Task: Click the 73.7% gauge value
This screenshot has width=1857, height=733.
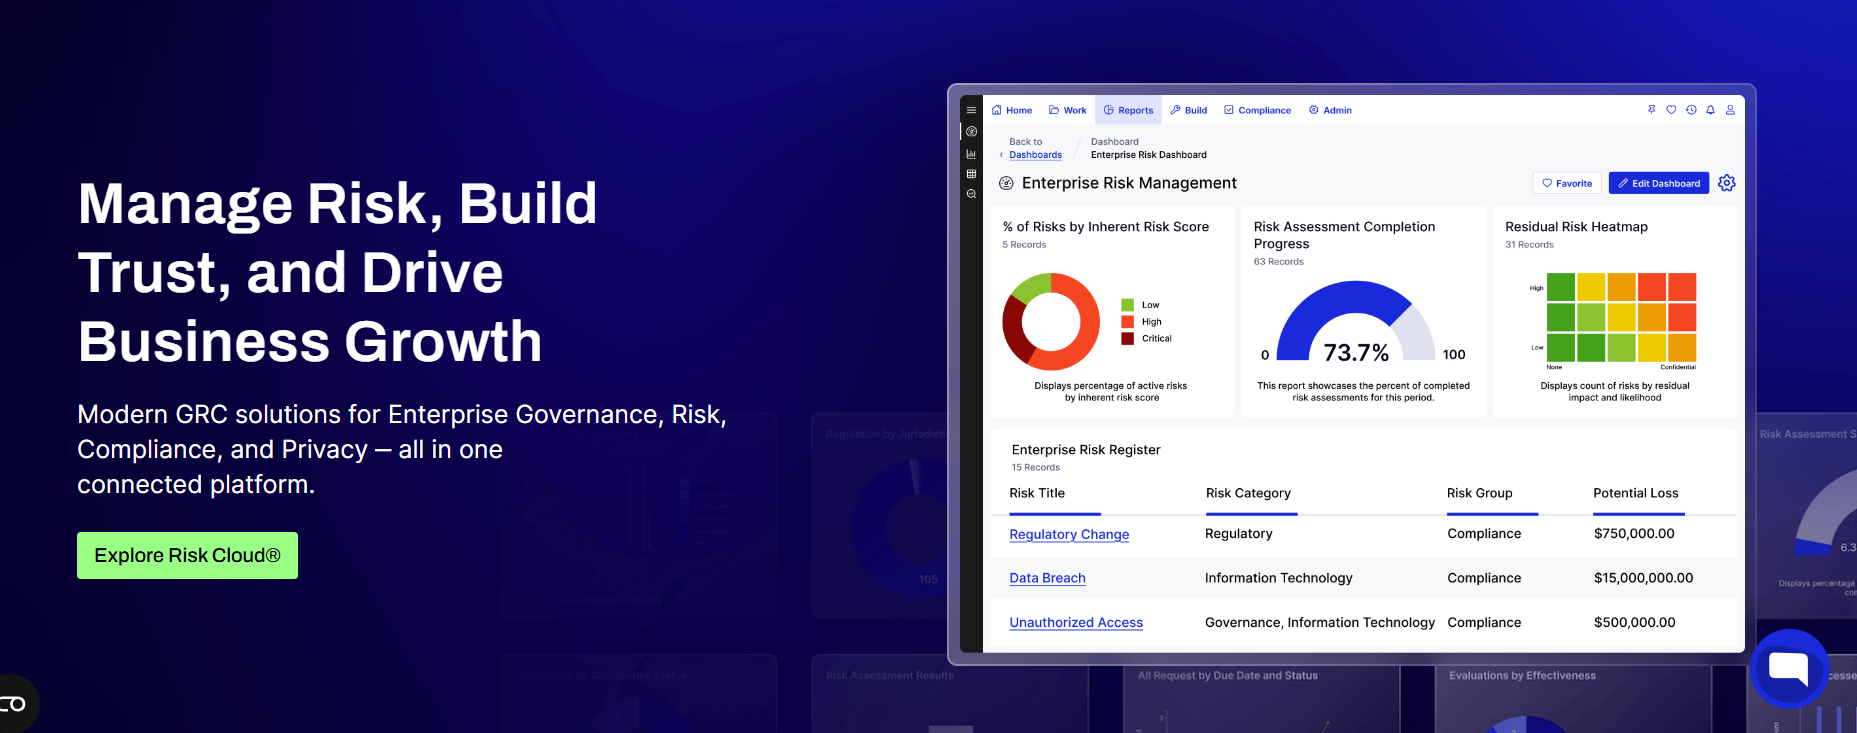Action: pos(1356,353)
